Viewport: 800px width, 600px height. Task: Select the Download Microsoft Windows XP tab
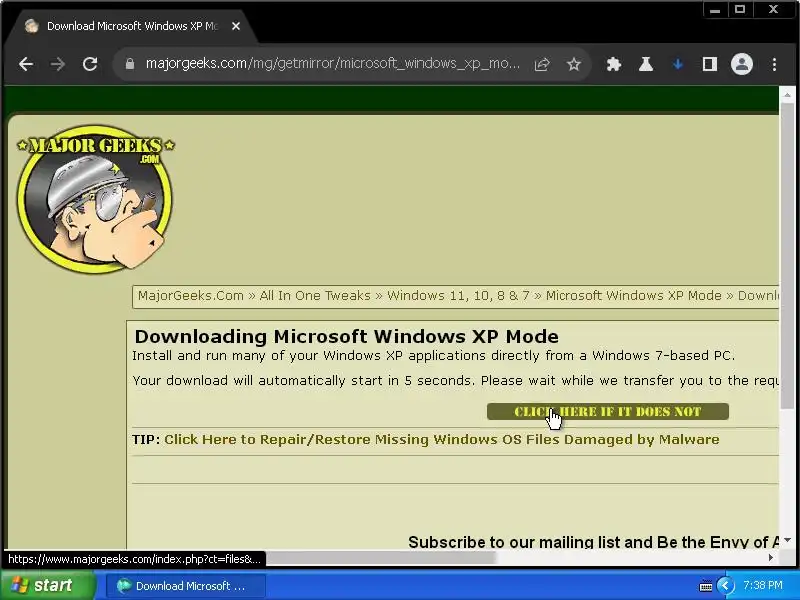pyautogui.click(x=132, y=26)
